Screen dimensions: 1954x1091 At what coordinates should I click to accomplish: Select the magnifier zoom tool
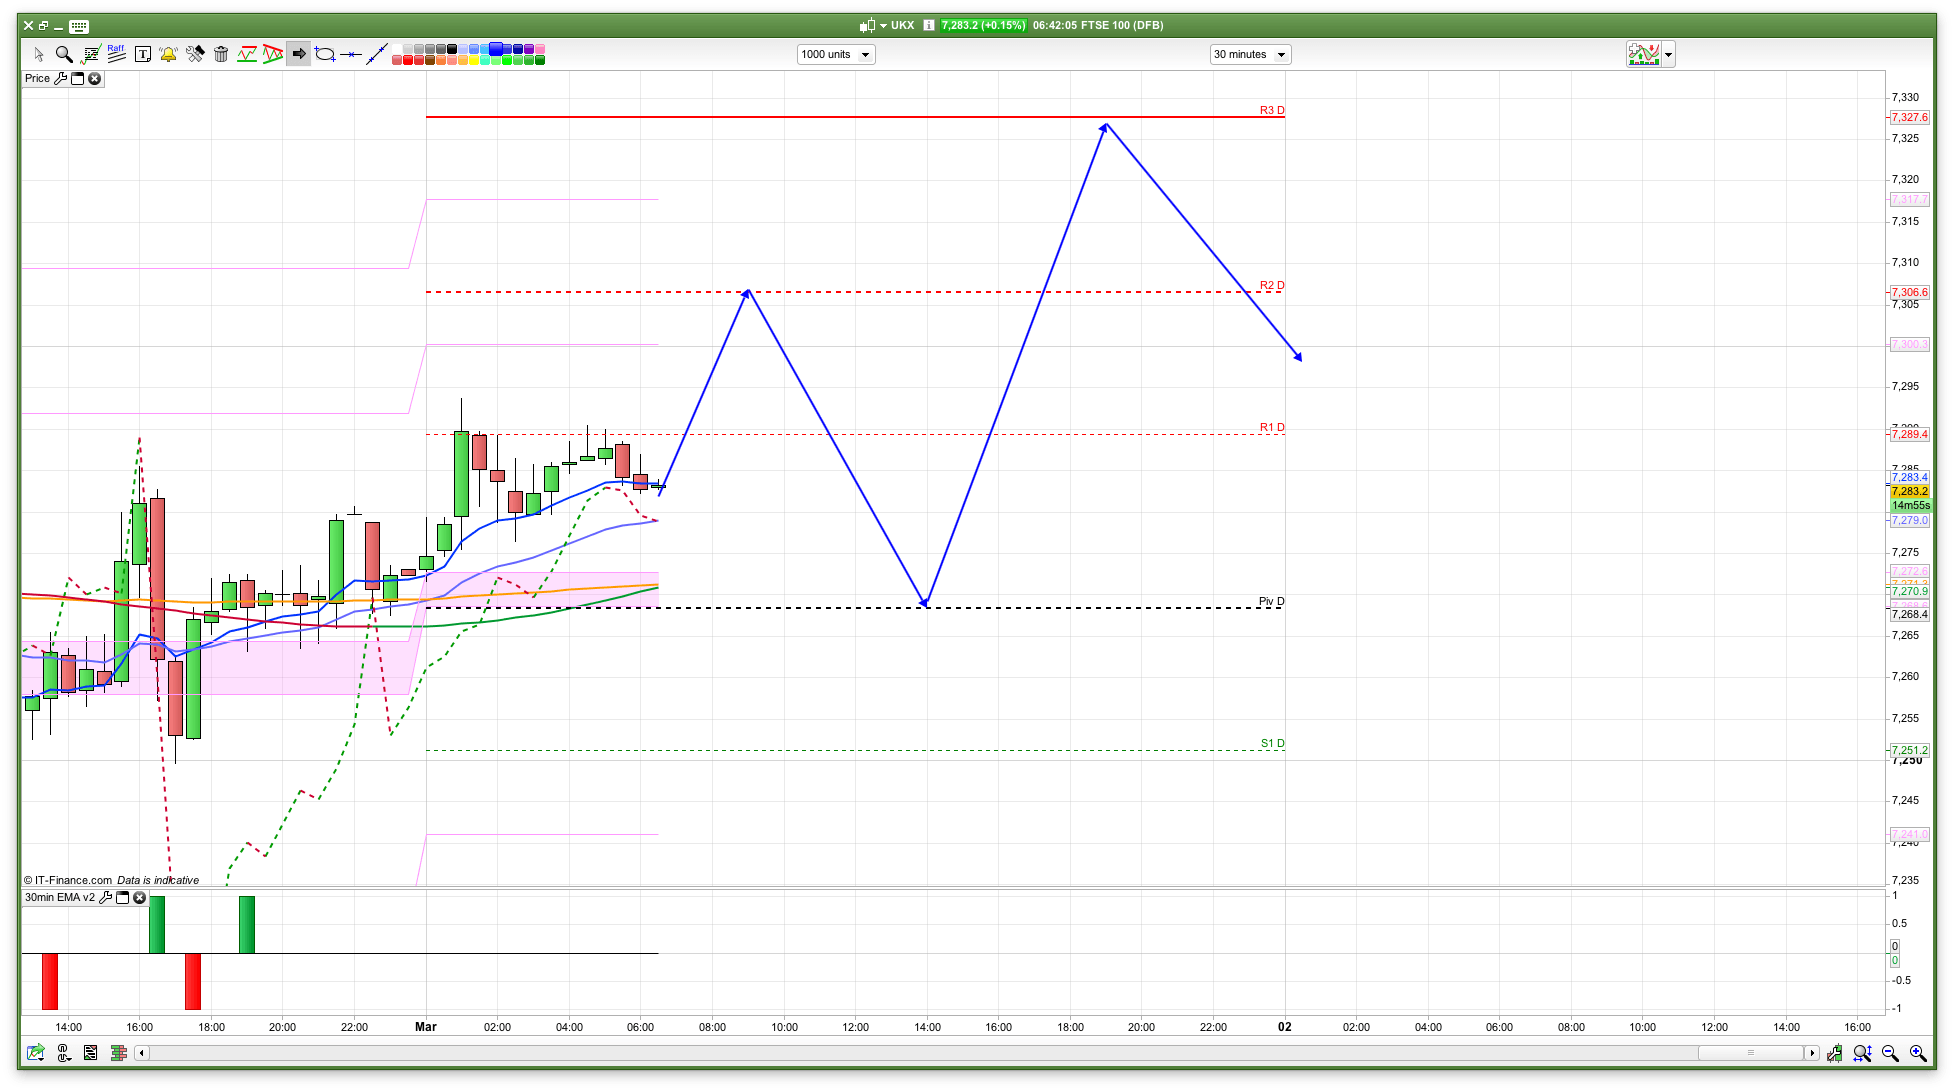64,54
